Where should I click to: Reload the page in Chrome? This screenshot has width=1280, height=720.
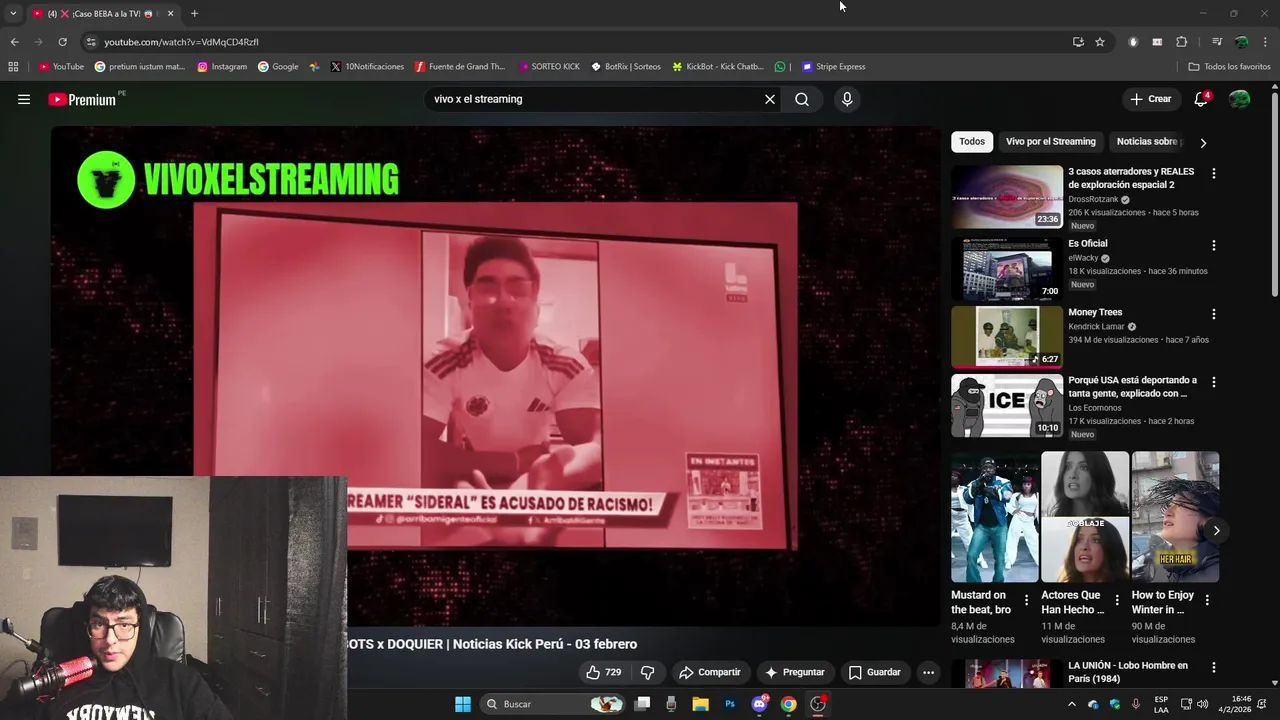click(x=62, y=42)
